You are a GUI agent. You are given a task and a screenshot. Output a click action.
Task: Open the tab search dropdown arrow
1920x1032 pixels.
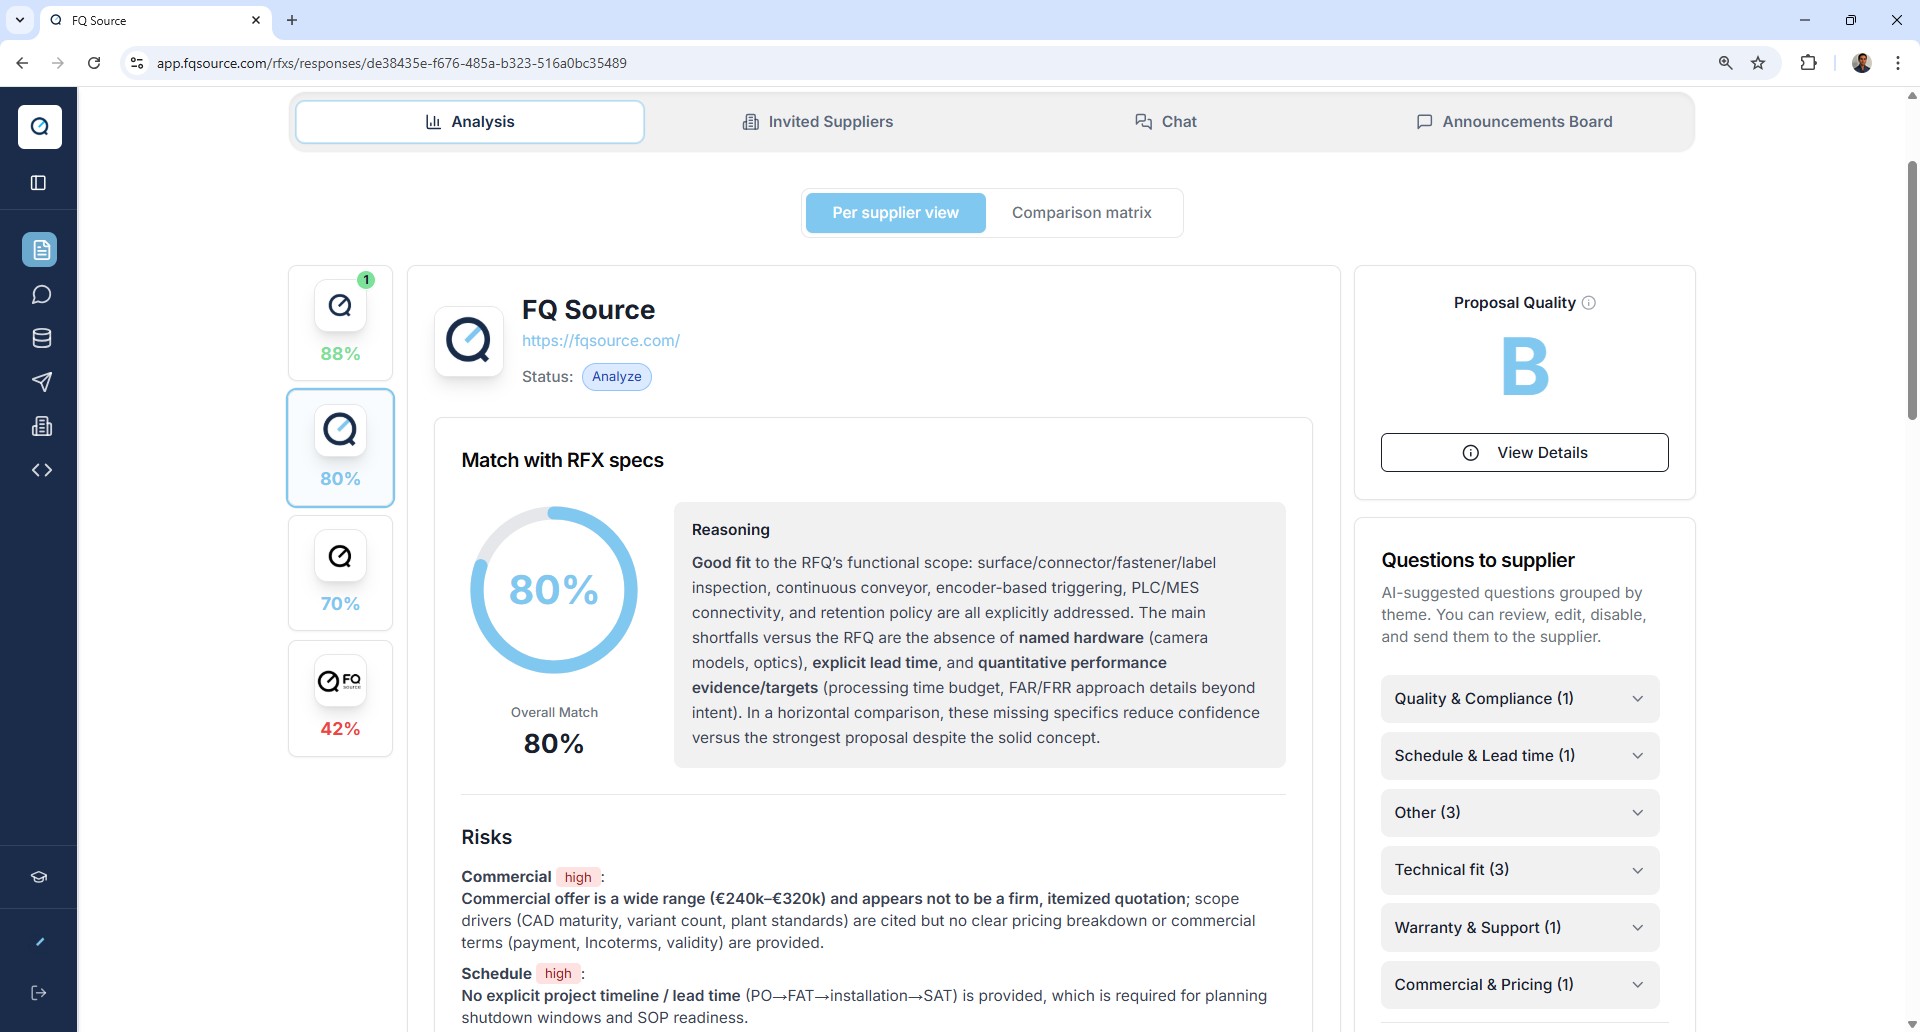pos(19,20)
